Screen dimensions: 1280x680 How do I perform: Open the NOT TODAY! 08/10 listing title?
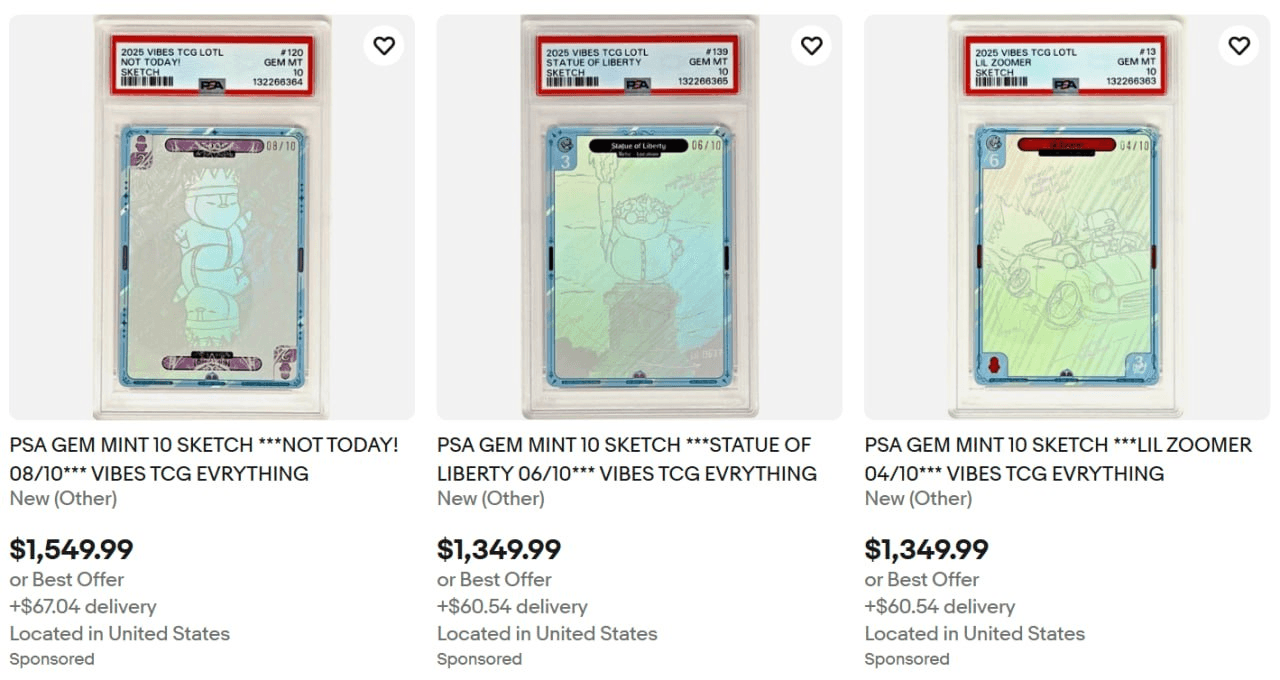point(204,458)
